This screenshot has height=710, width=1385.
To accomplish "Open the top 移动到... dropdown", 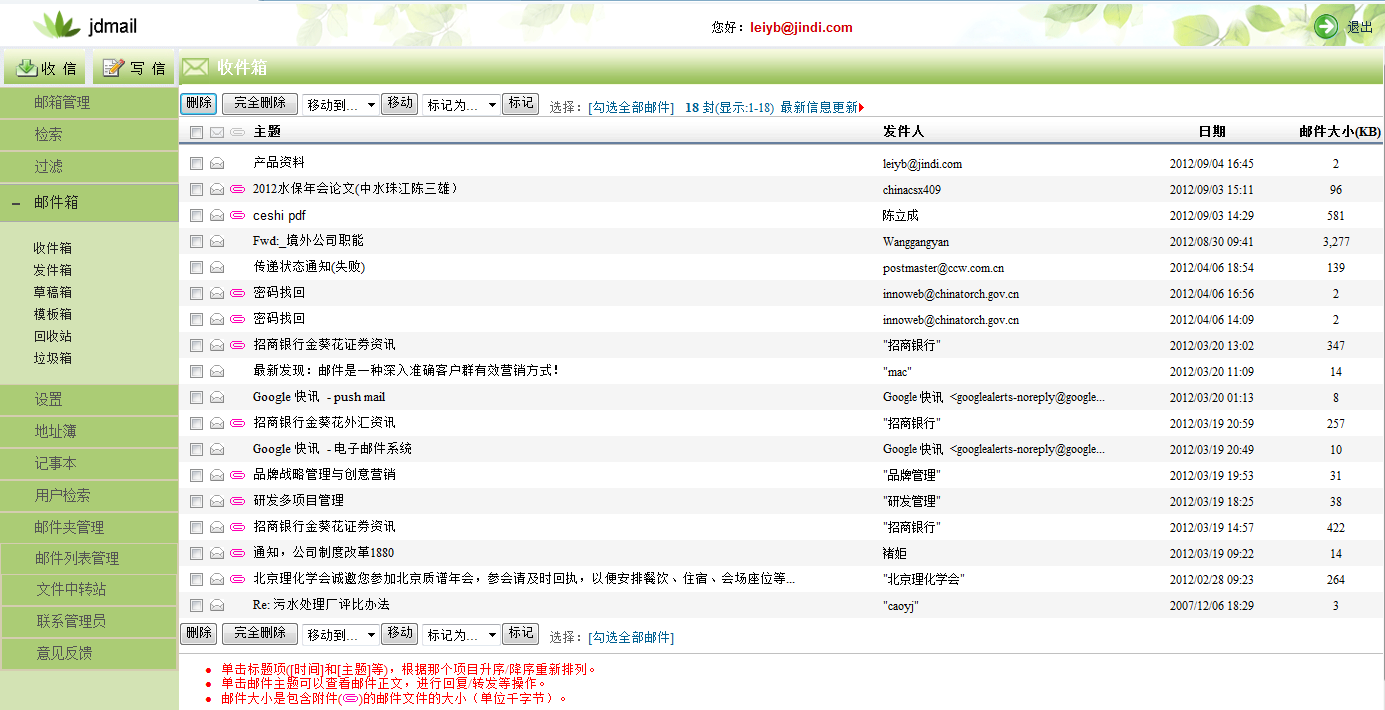I will coord(341,105).
